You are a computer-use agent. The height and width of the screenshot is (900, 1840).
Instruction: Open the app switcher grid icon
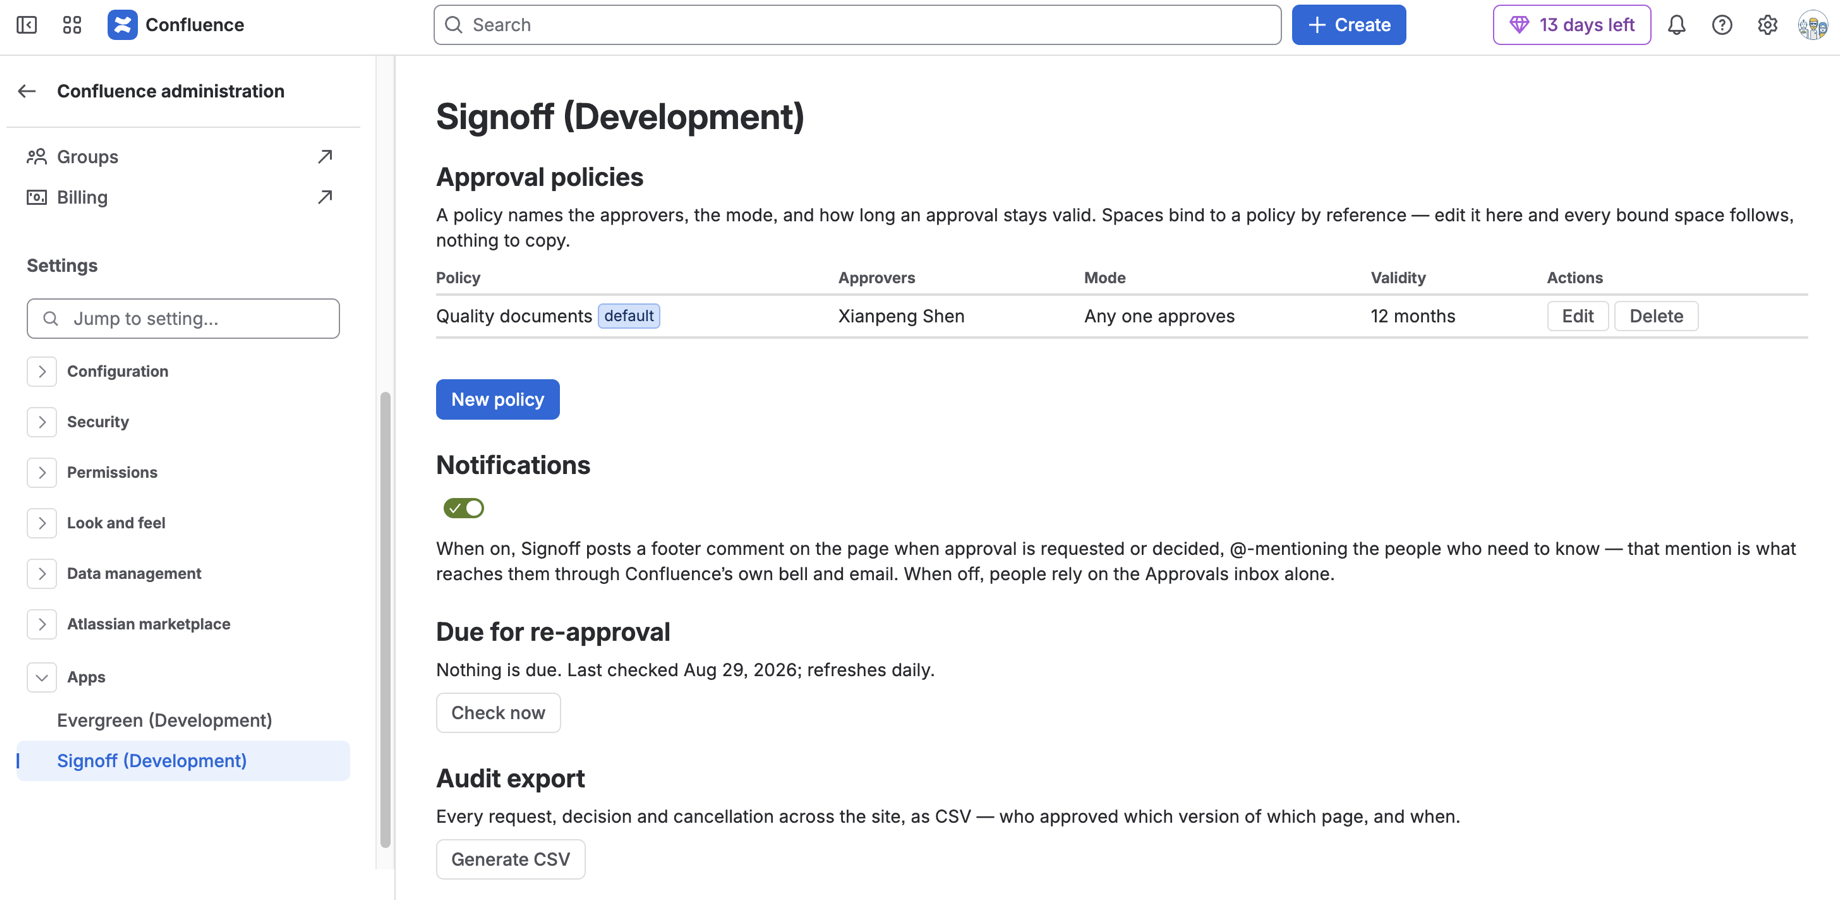click(72, 25)
